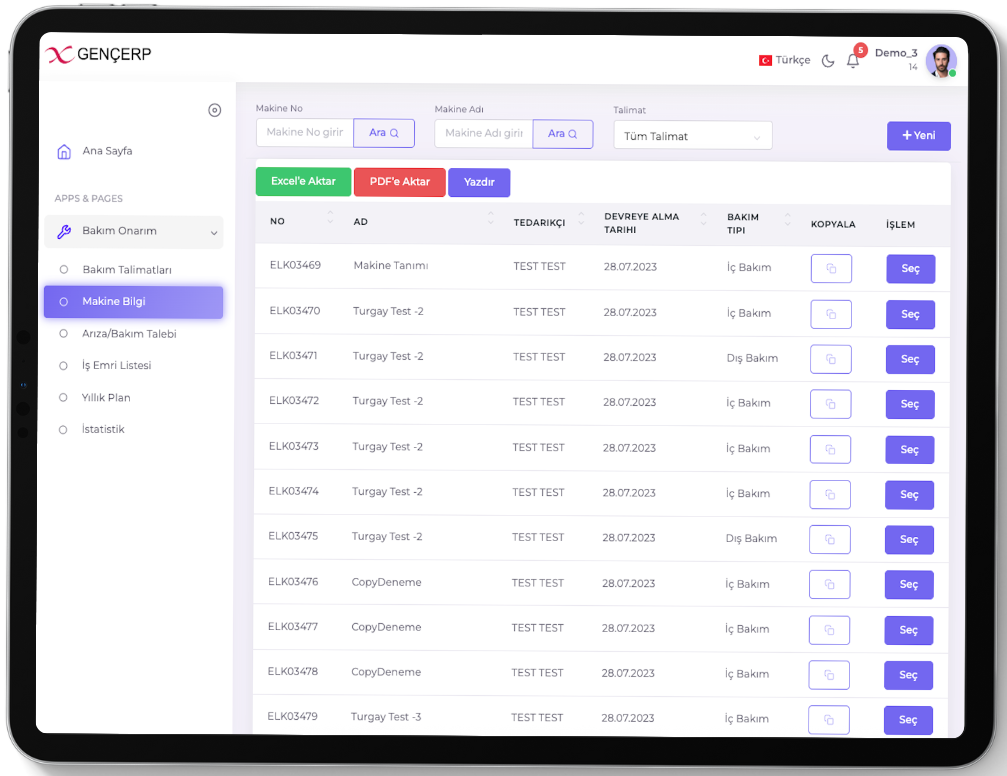
Task: Click Seç for ELK03471 row
Action: tap(910, 359)
